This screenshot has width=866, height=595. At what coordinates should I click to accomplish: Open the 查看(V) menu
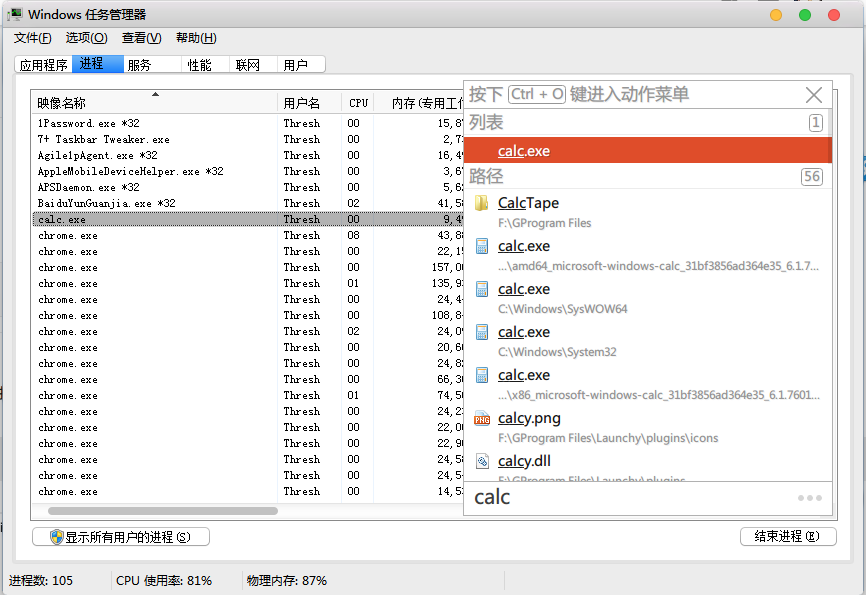point(141,38)
